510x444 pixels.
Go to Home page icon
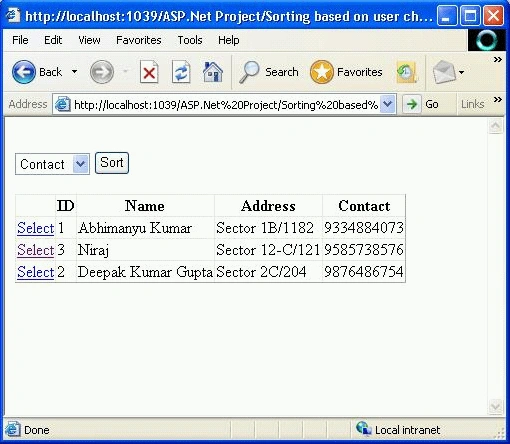[213, 72]
